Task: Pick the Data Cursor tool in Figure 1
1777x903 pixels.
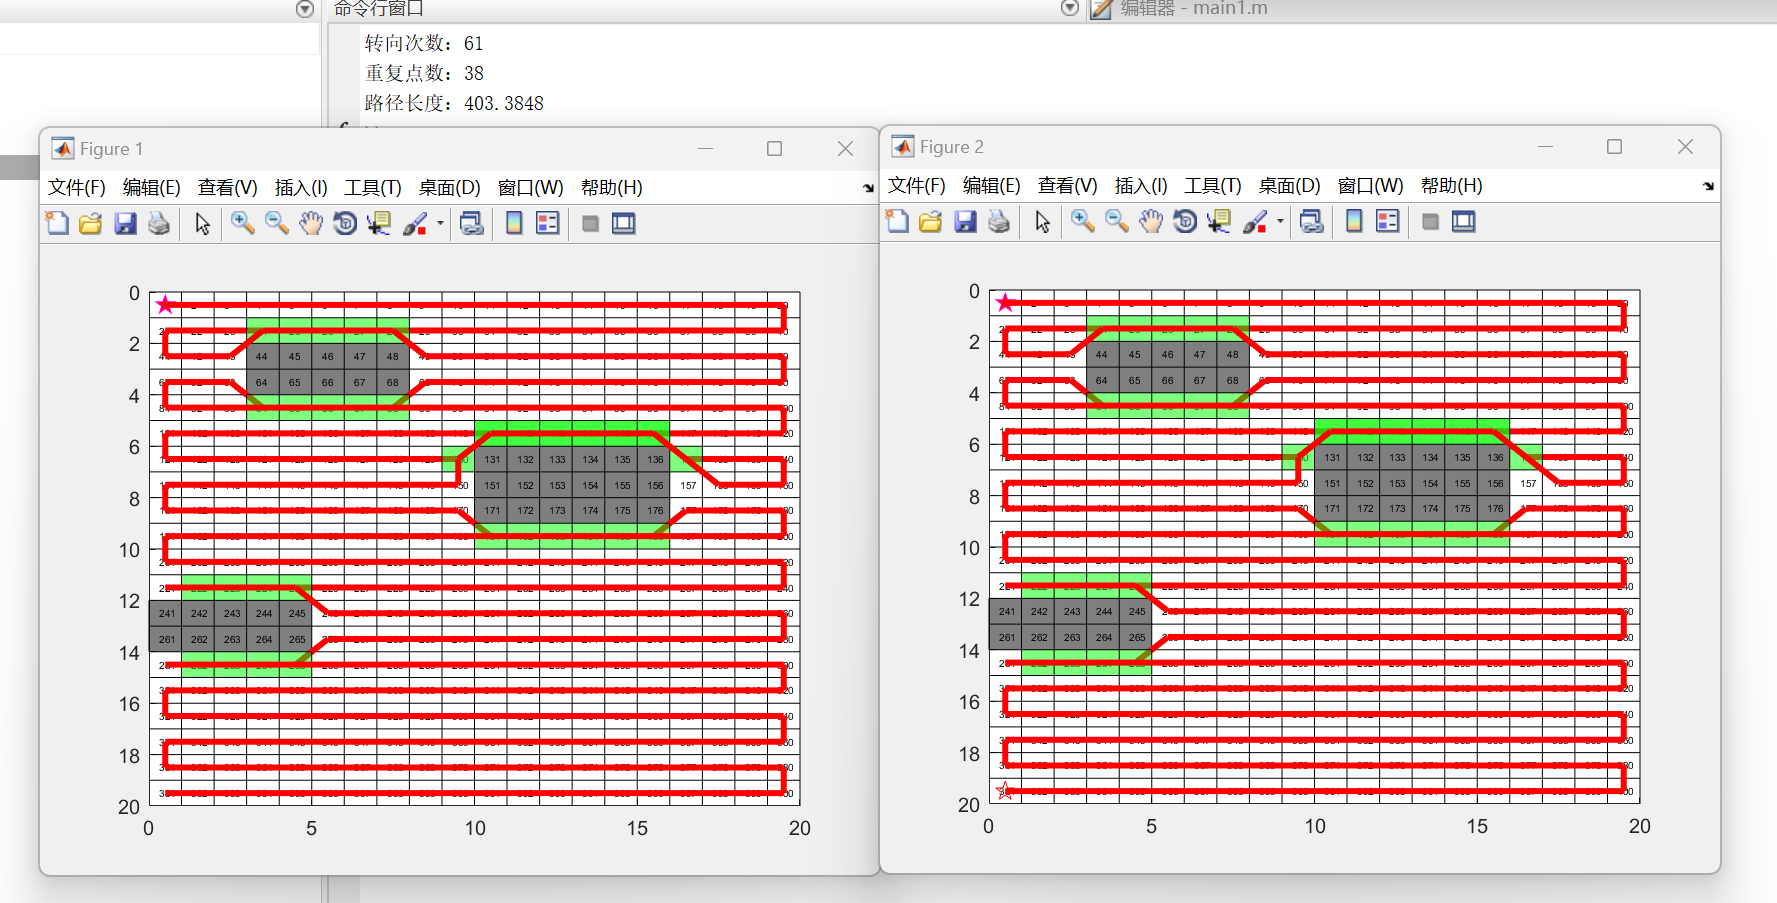Action: click(379, 223)
